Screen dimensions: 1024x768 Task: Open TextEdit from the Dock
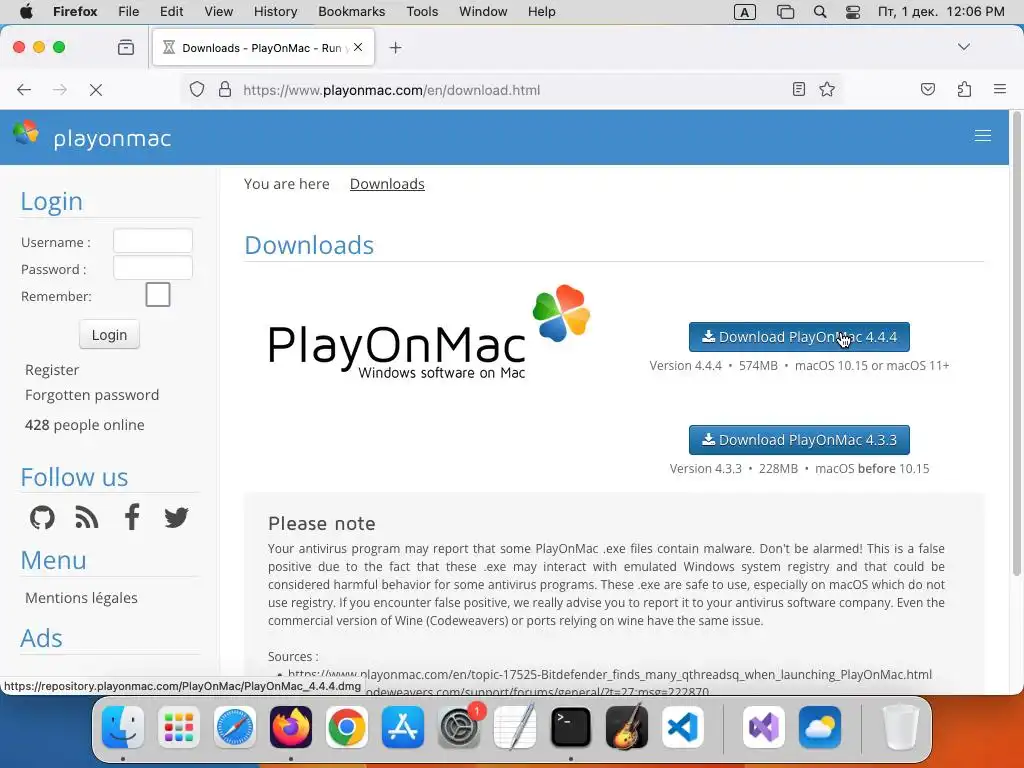515,727
